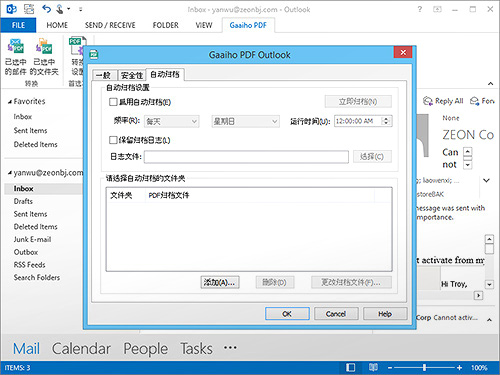Image resolution: width=500 pixels, height=375 pixels.
Task: Click the Cancel button in dialog
Action: (336, 314)
